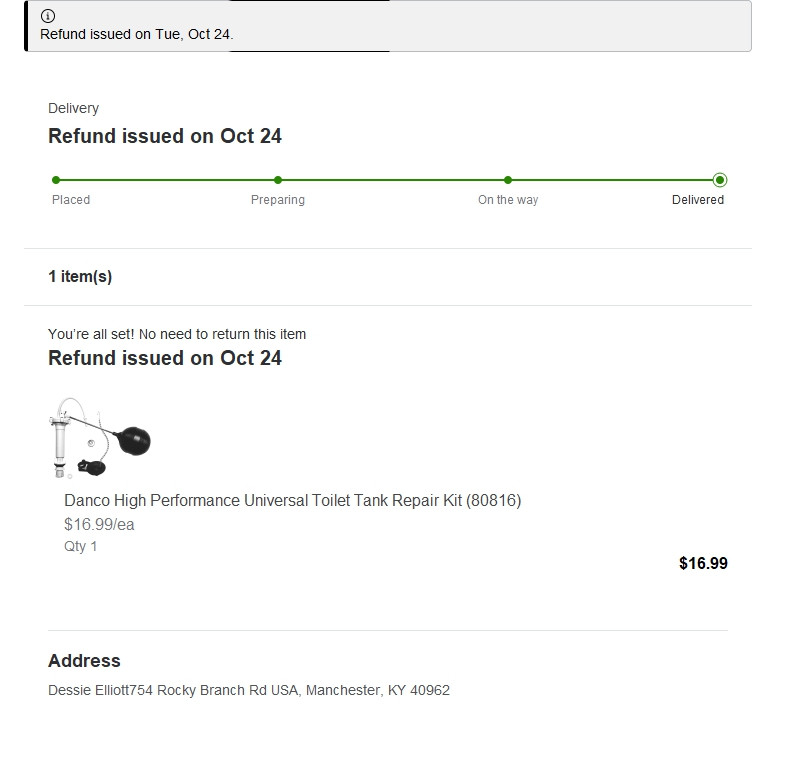This screenshot has height=766, width=800.
Task: Click the Dessie Elliott delivery address line
Action: pos(249,690)
